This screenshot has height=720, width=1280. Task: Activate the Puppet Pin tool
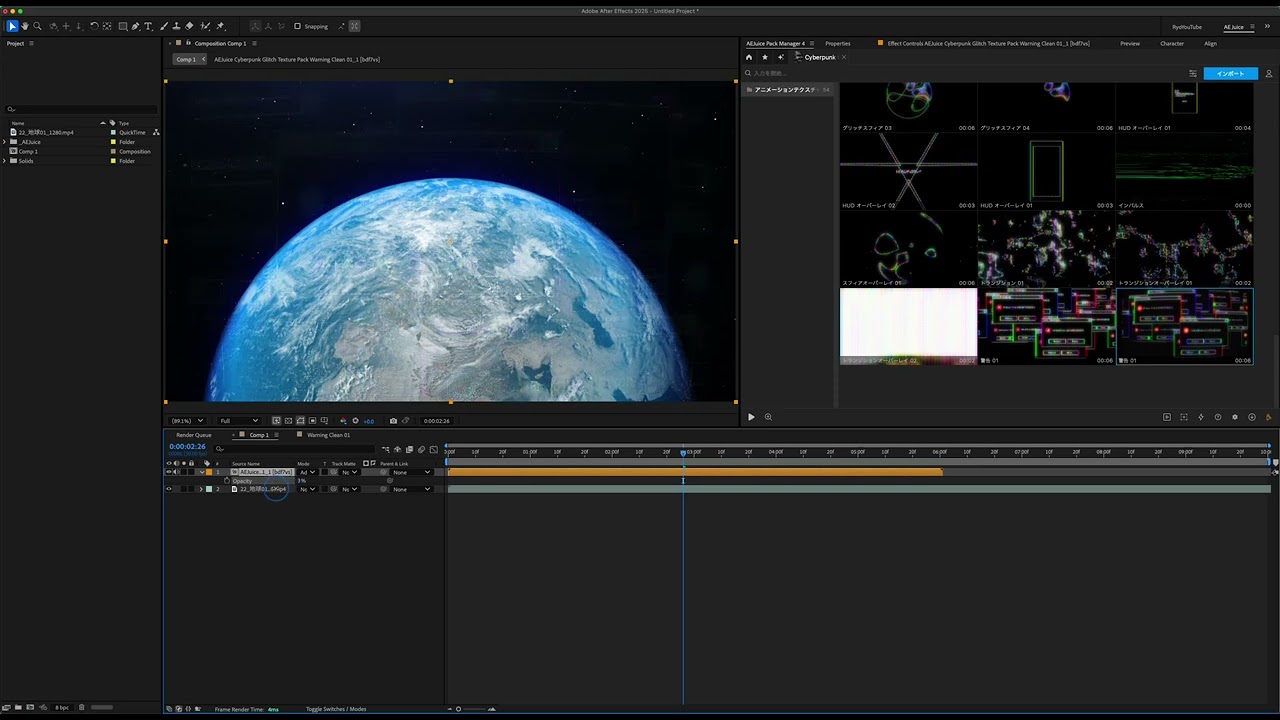tap(221, 26)
